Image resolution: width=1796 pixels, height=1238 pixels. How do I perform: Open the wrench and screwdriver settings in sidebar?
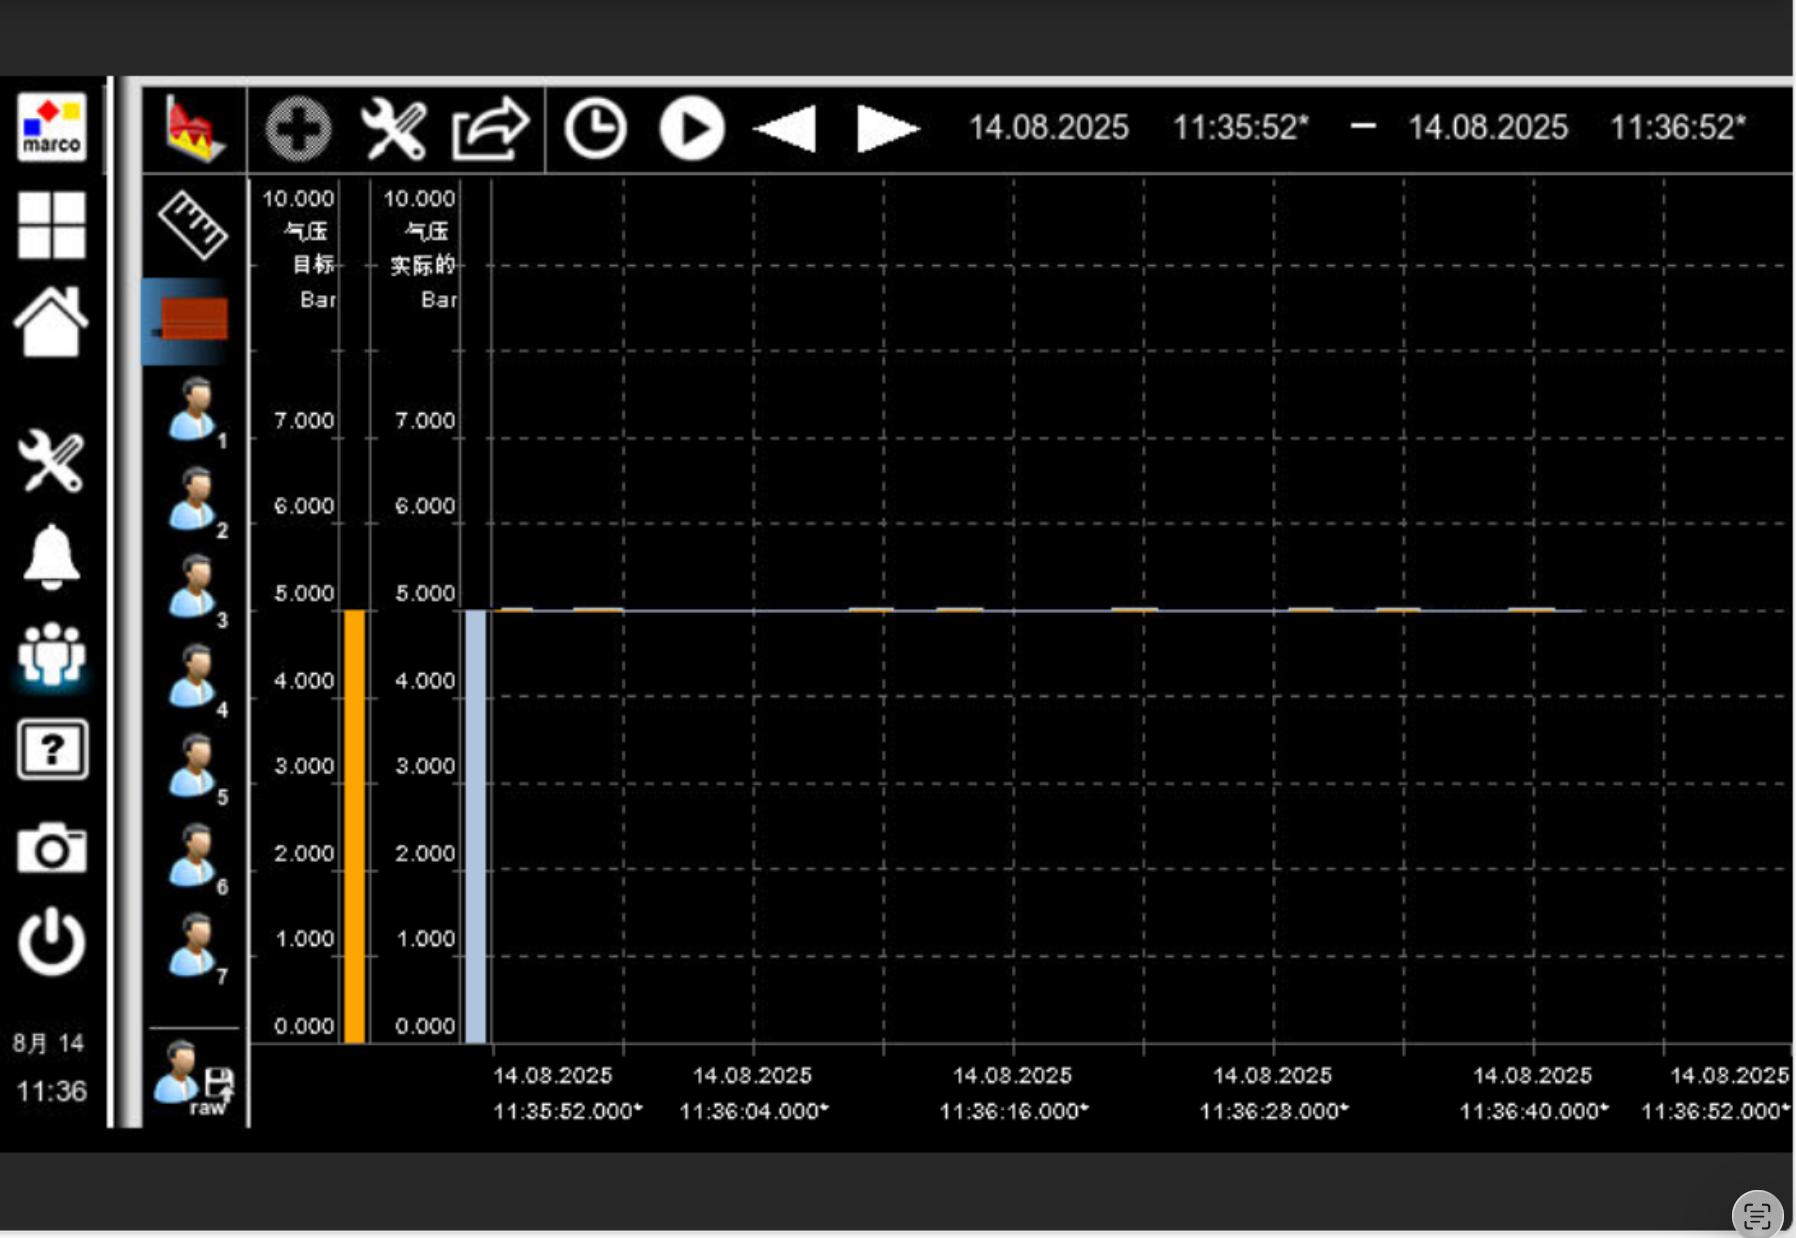[51, 461]
